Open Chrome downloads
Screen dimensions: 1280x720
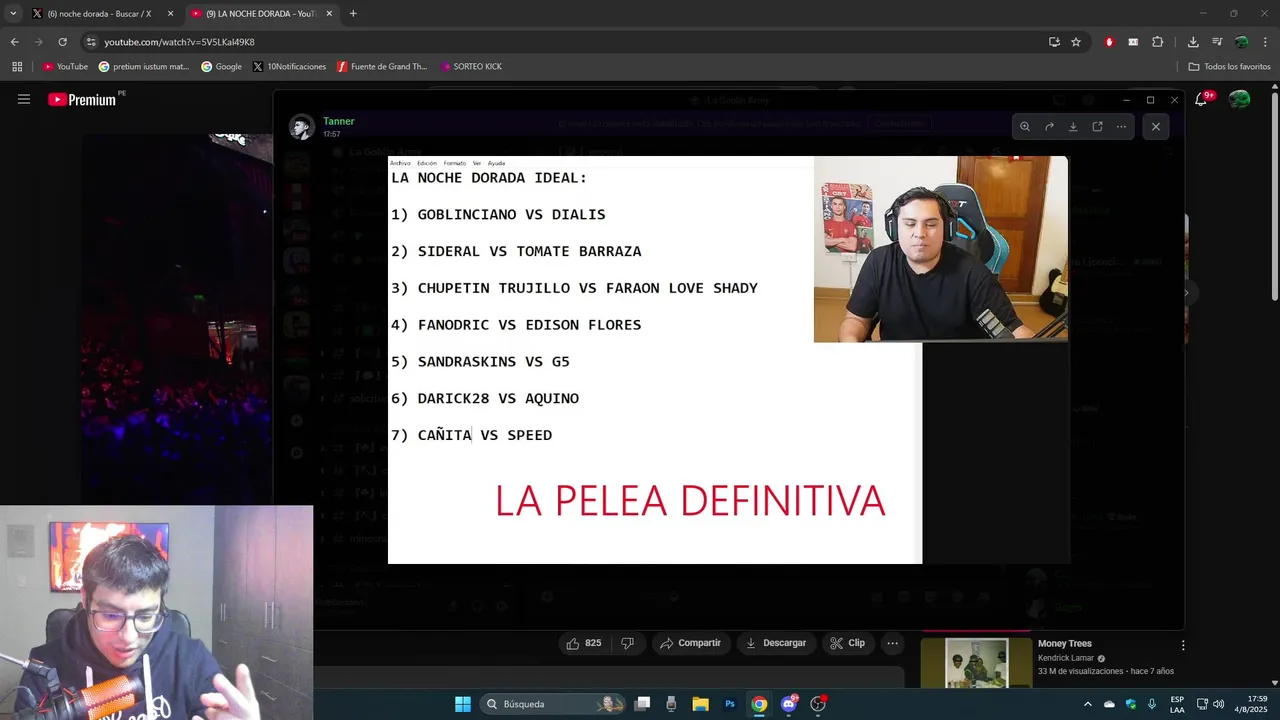pos(1193,42)
